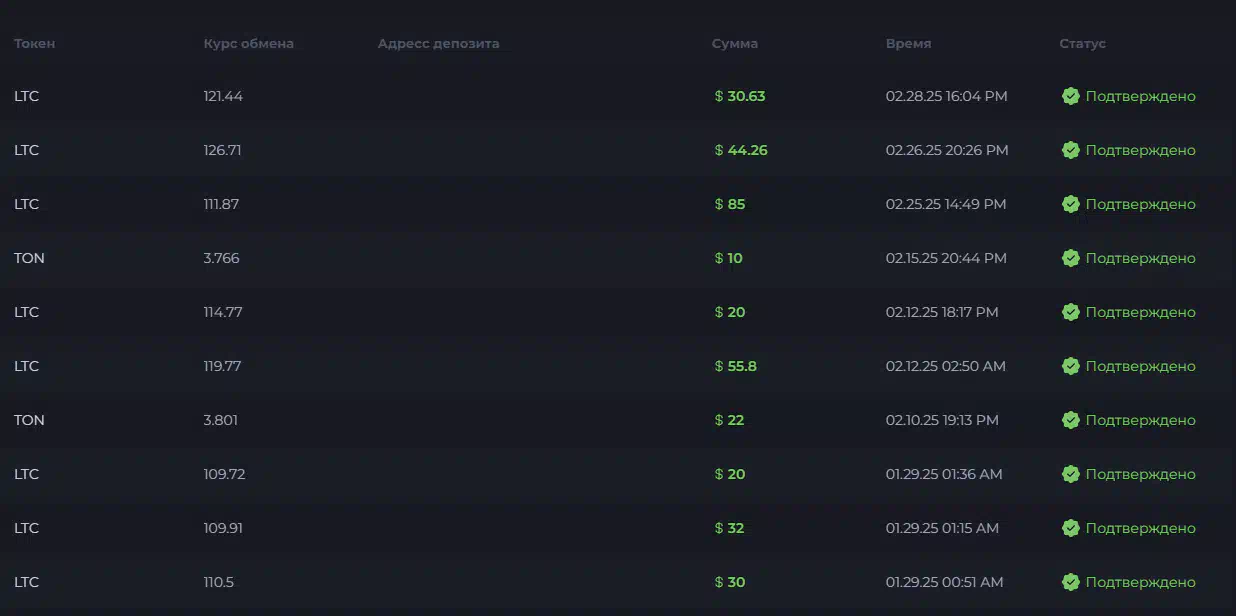Click timestamp 02.25.25 14:49 PM

(x=946, y=204)
